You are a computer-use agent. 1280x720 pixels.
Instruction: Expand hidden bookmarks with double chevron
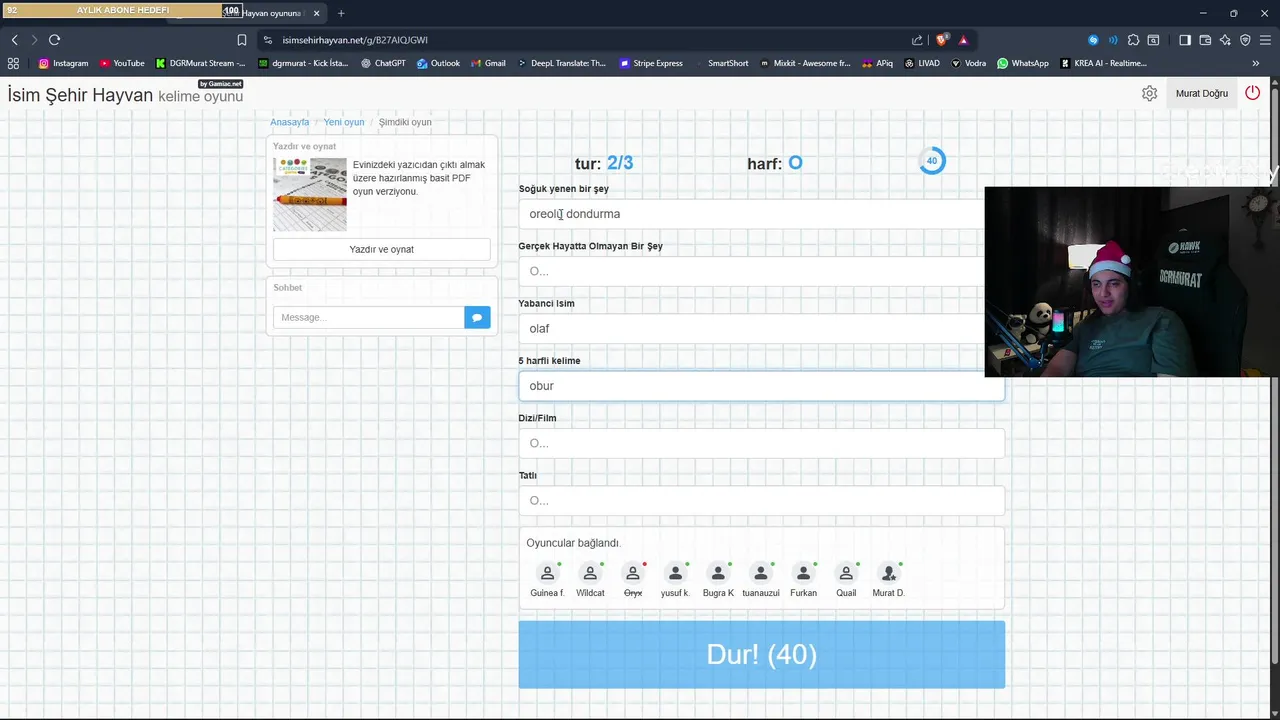[1255, 63]
